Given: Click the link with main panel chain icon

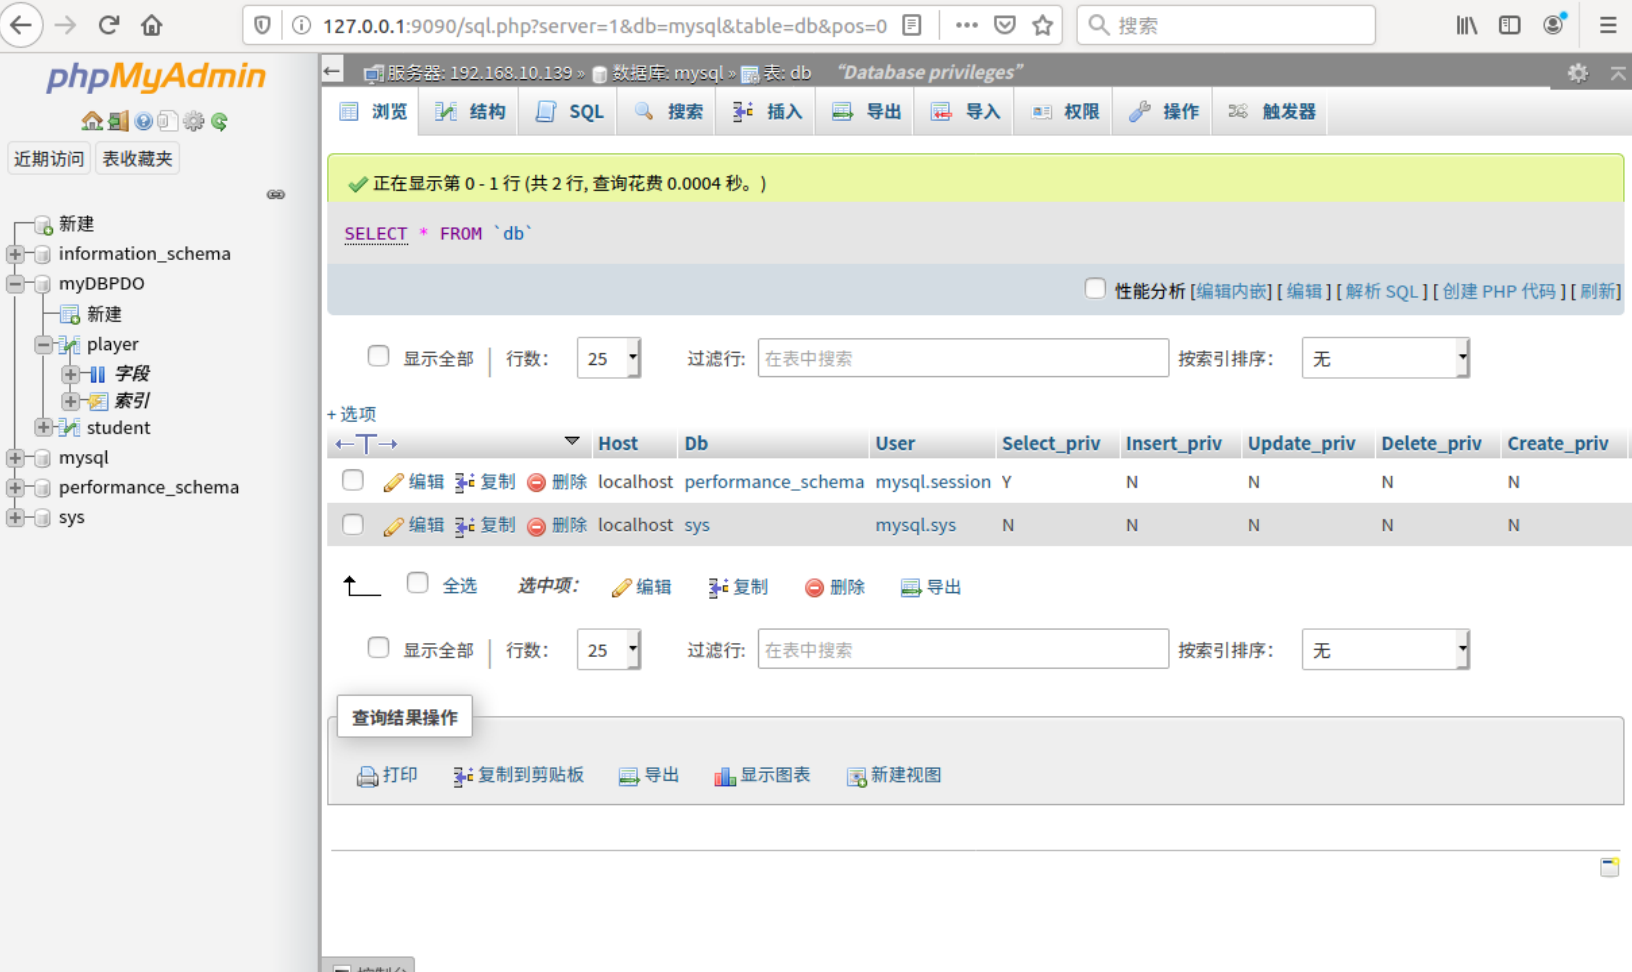Looking at the screenshot, I should tap(276, 194).
